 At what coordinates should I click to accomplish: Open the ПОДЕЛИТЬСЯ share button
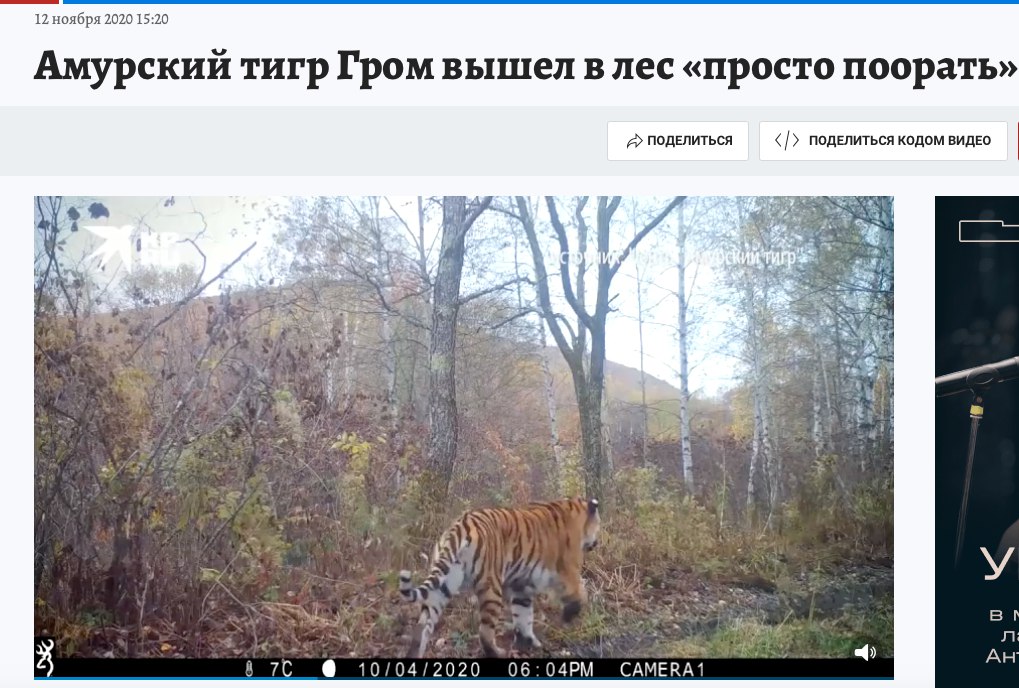678,141
